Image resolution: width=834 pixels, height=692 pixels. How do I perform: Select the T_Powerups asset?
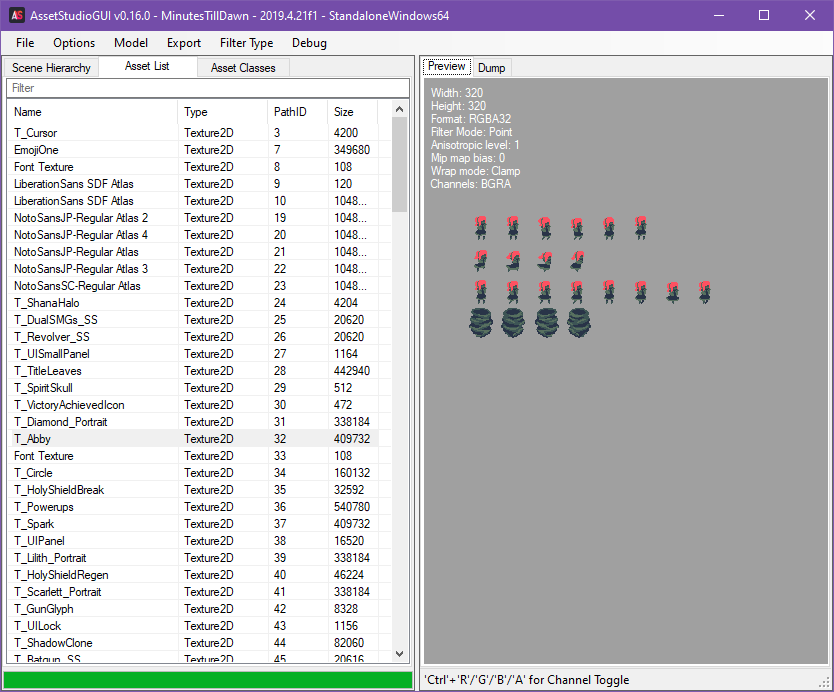pyautogui.click(x=193, y=507)
